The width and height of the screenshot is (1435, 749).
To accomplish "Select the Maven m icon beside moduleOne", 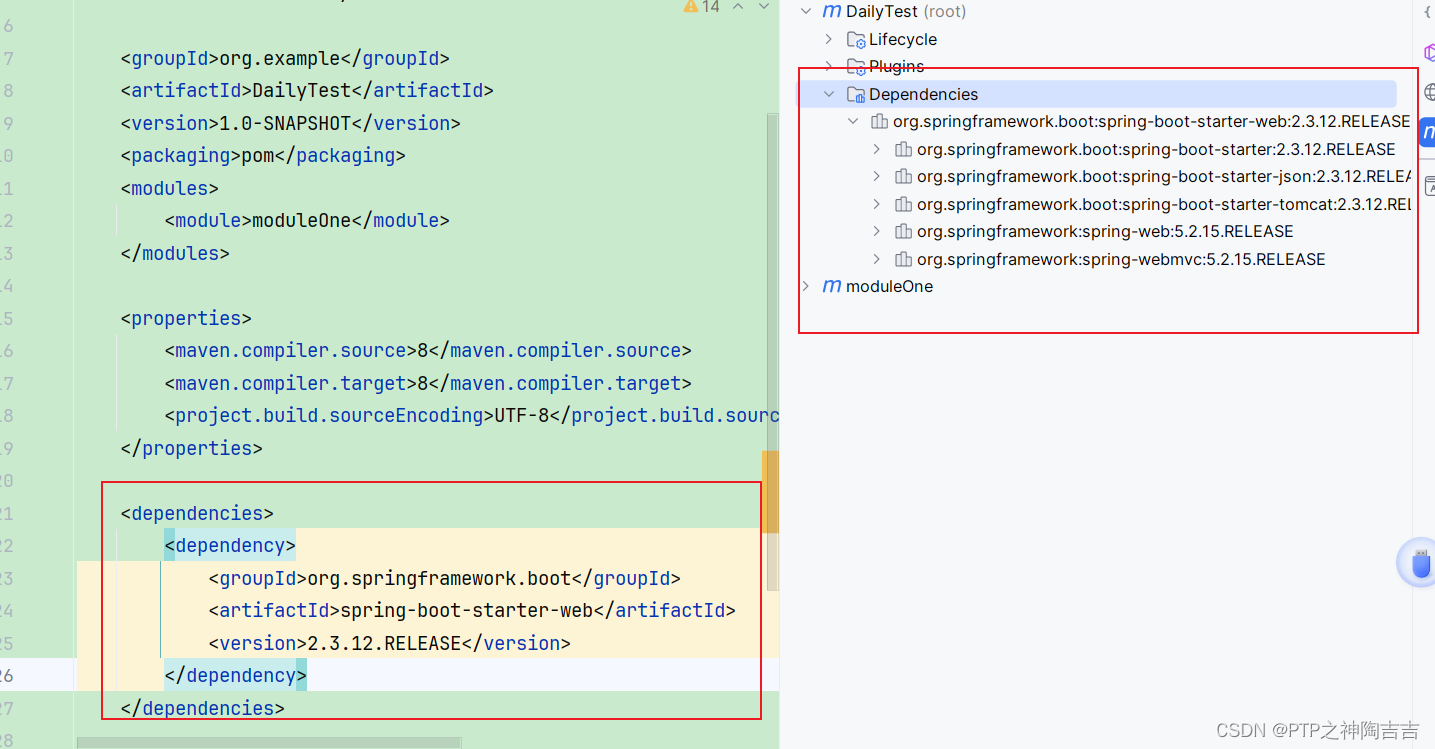I will tap(831, 286).
